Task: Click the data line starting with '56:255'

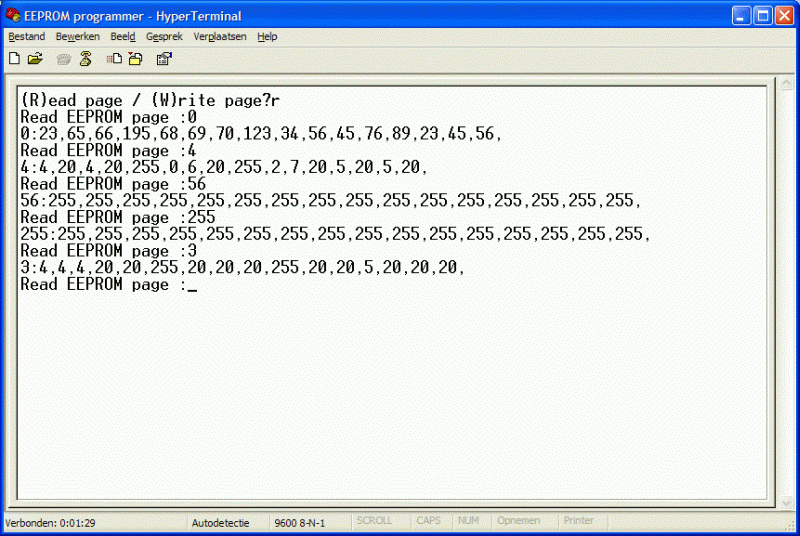Action: [331, 201]
